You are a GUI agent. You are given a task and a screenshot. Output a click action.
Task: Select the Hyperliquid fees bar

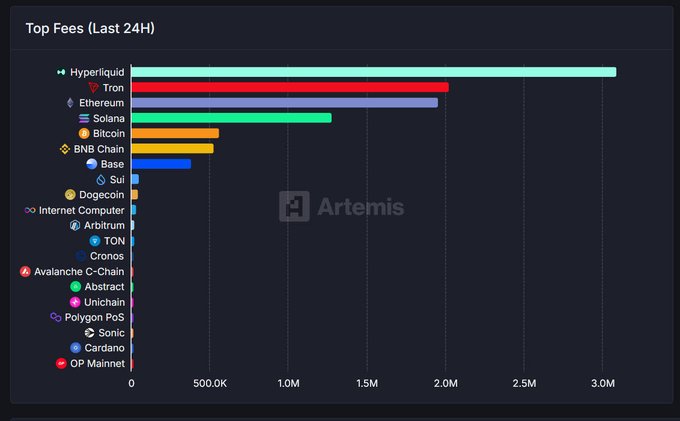373,72
